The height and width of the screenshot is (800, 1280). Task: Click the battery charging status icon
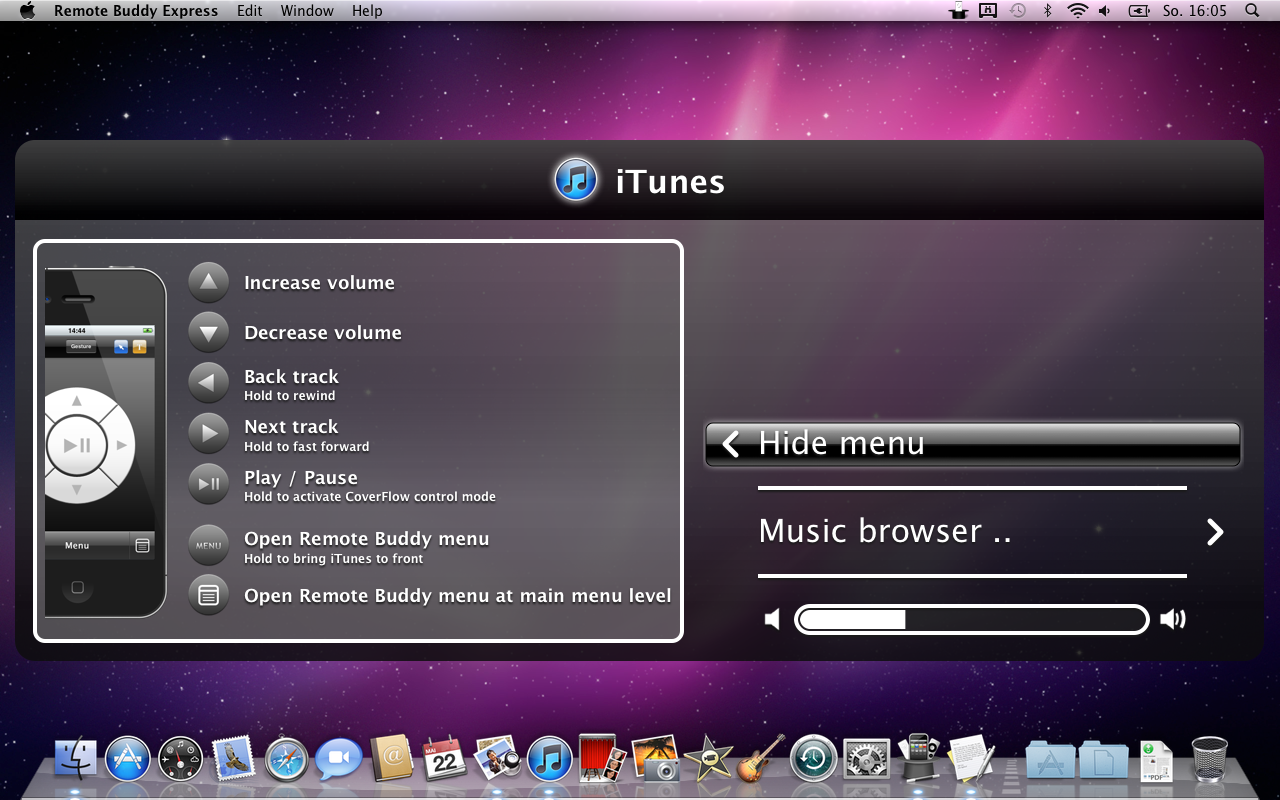[1139, 11]
